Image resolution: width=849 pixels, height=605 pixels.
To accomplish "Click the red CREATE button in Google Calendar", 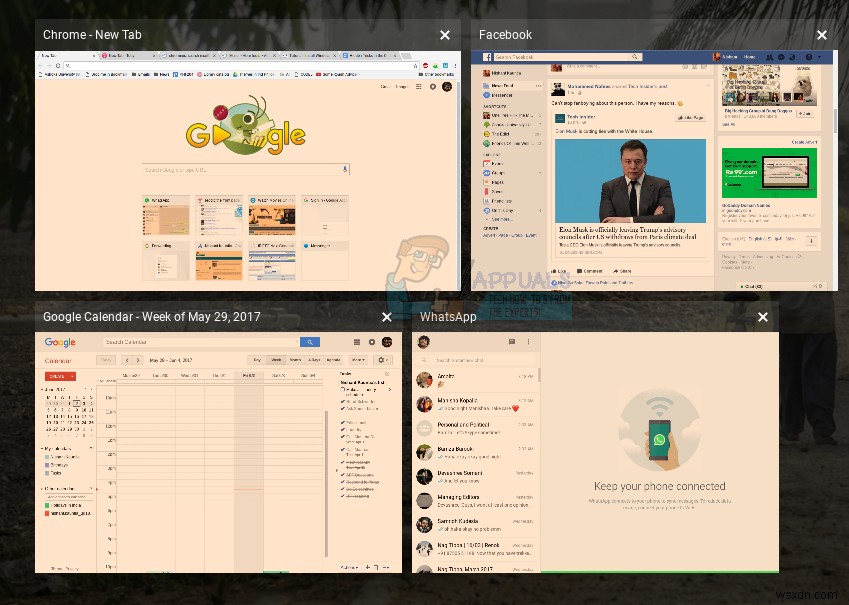I will (x=61, y=377).
